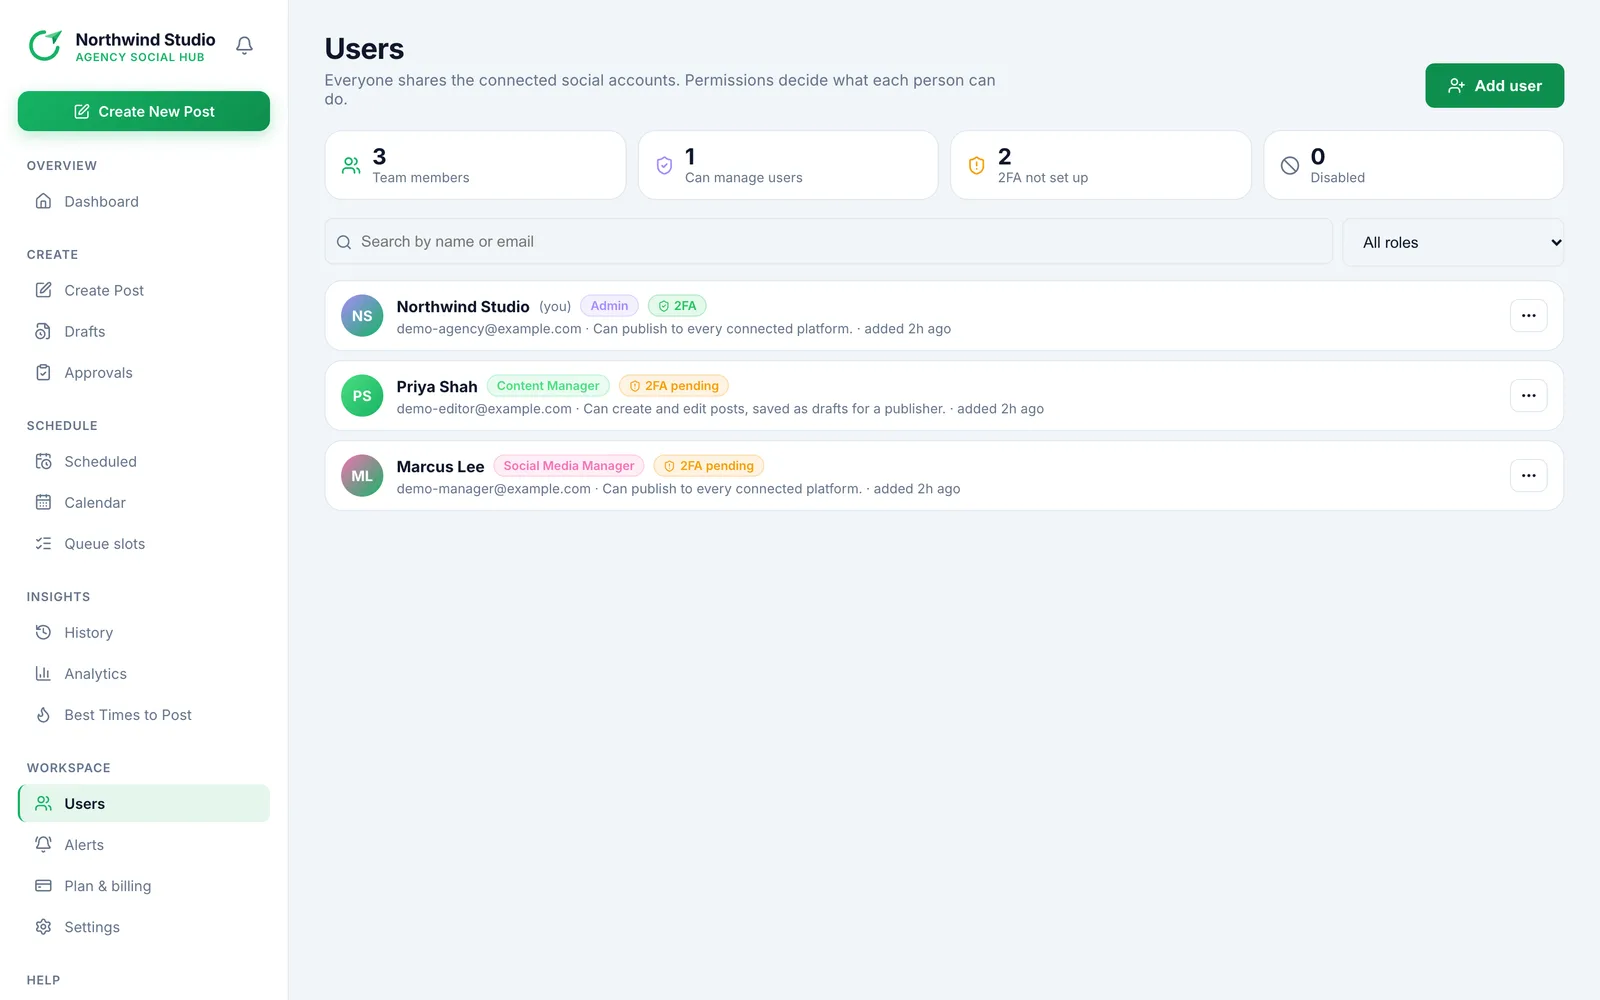Click the Queue slots list icon

pyautogui.click(x=43, y=543)
